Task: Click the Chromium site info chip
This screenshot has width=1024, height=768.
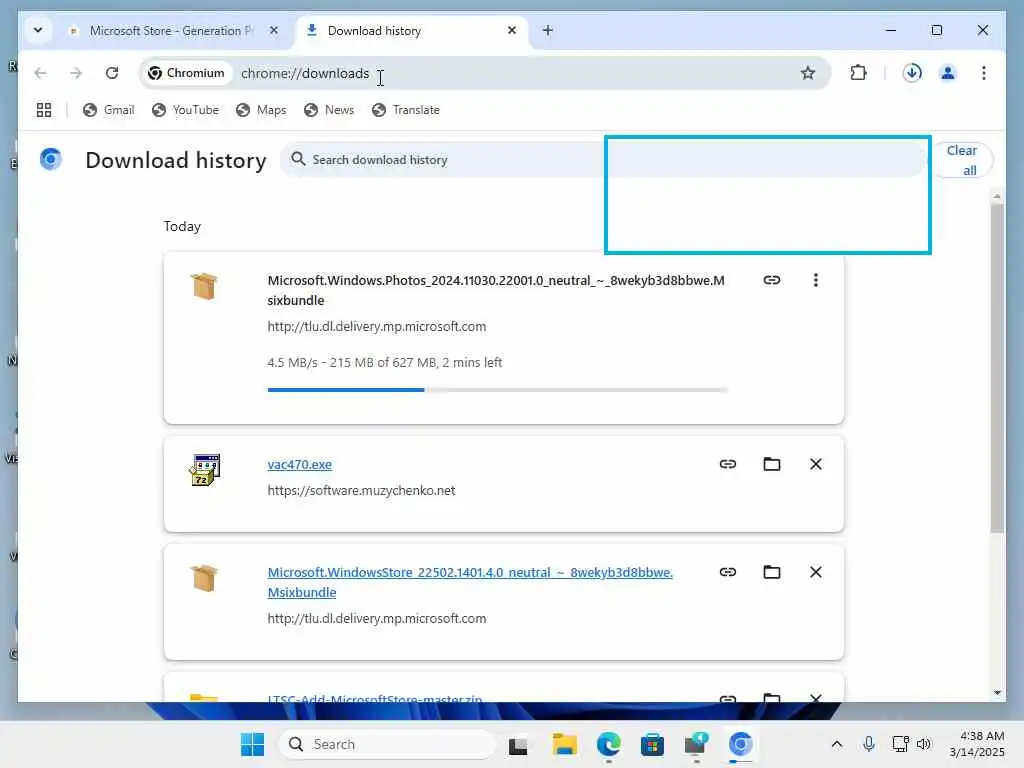Action: coord(187,73)
